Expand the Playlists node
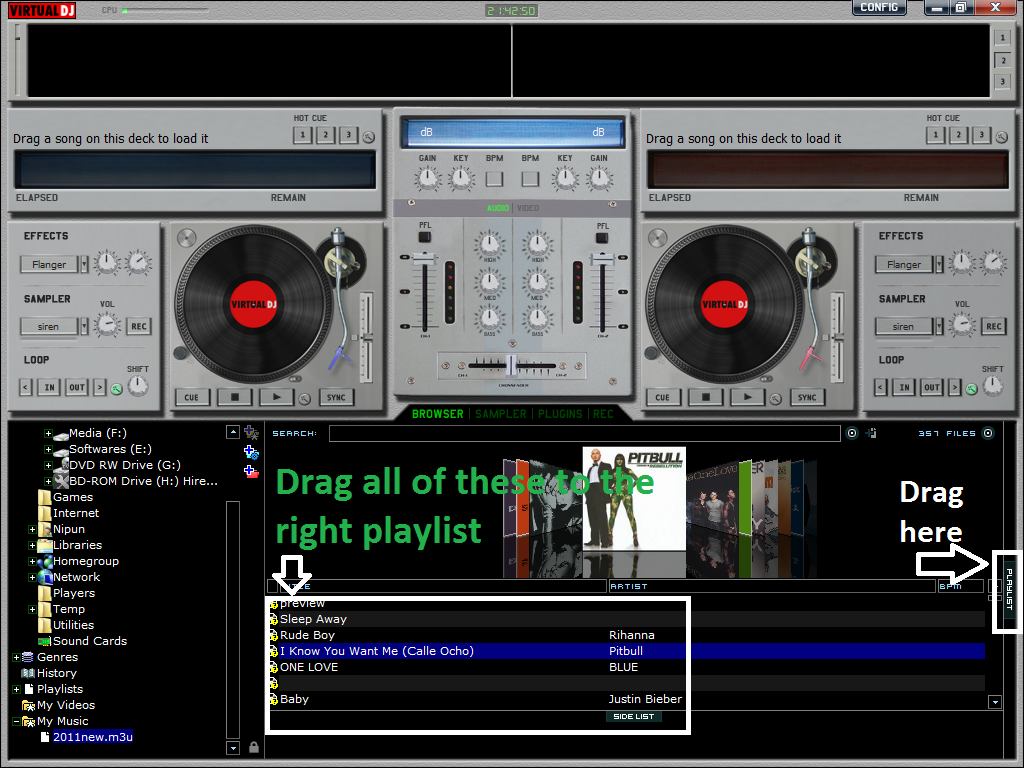The image size is (1024, 768). pos(16,690)
